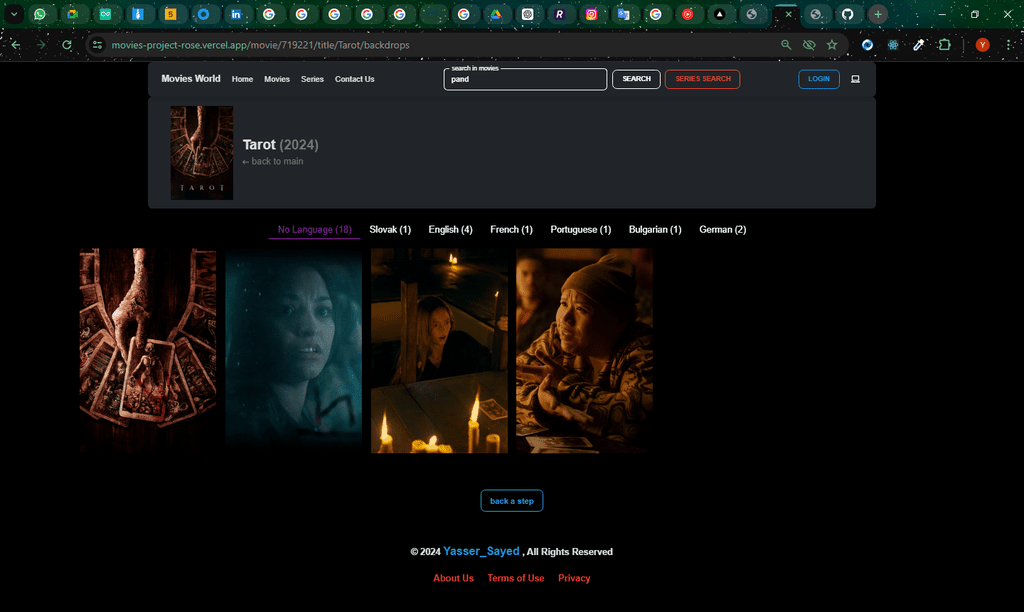The height and width of the screenshot is (612, 1024).
Task: Open the Tarot poster thumbnail
Action: [202, 153]
